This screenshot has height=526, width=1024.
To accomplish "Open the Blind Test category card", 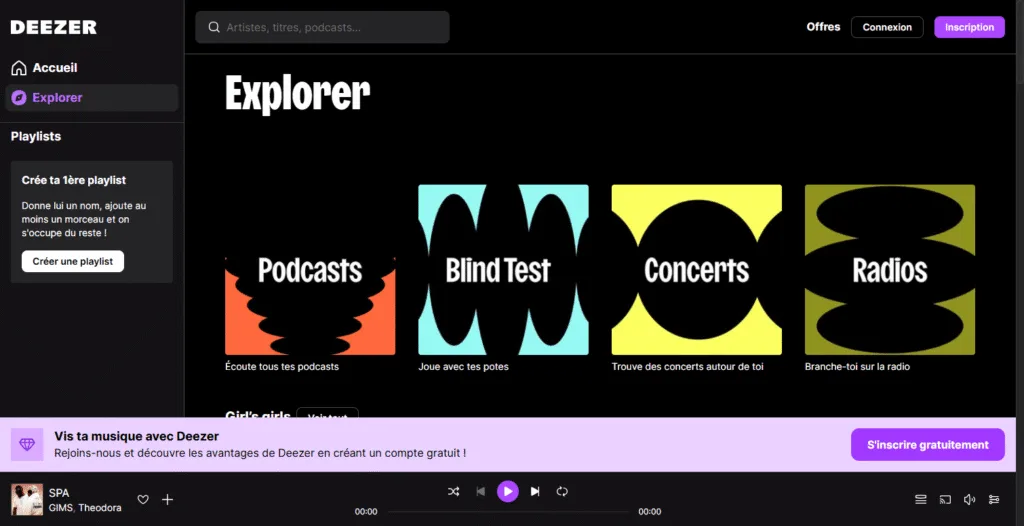I will click(503, 270).
